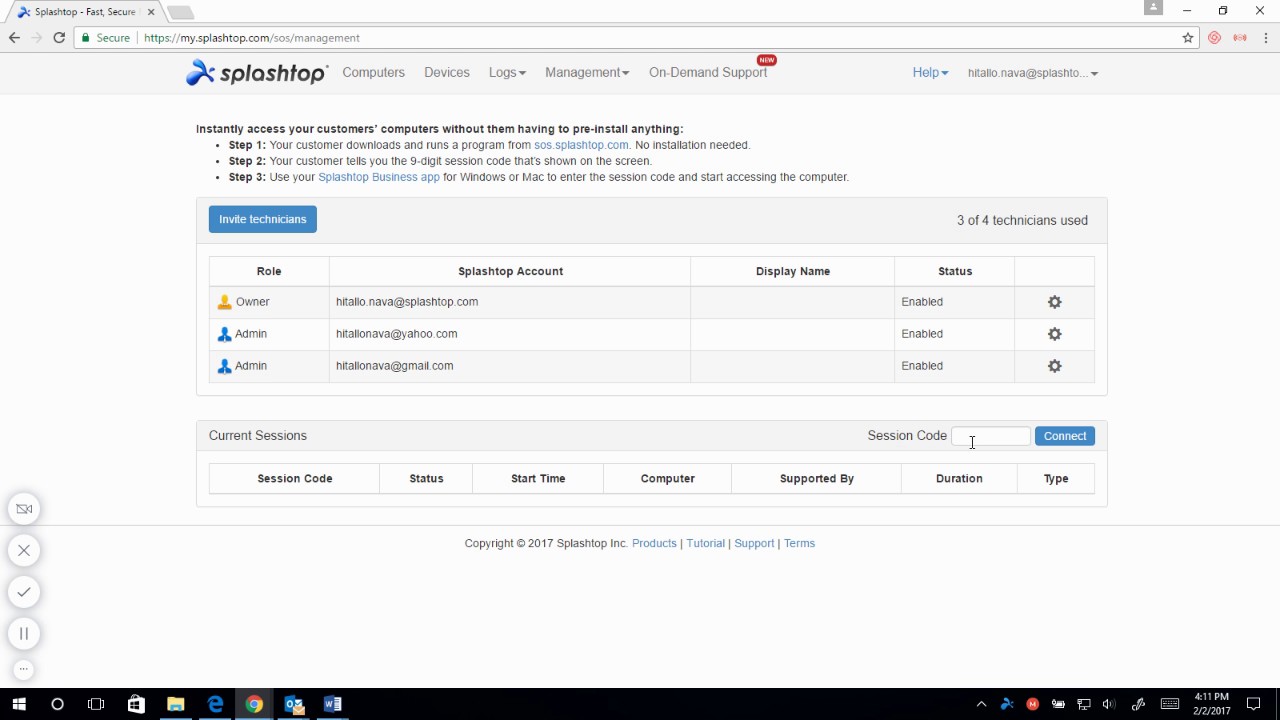This screenshot has width=1280, height=720.
Task: Click the Invite technicians button
Action: click(x=263, y=219)
